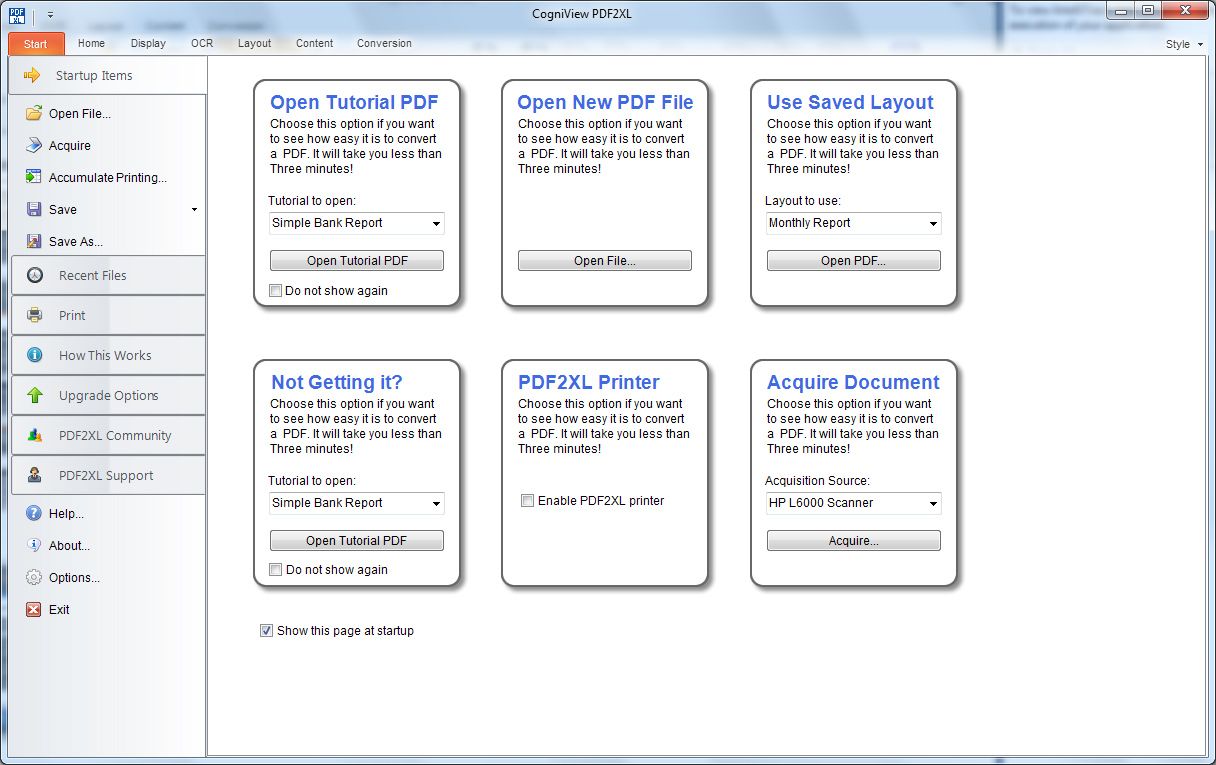Click the Acquire Document heading
Image resolution: width=1216 pixels, height=765 pixels.
point(853,382)
